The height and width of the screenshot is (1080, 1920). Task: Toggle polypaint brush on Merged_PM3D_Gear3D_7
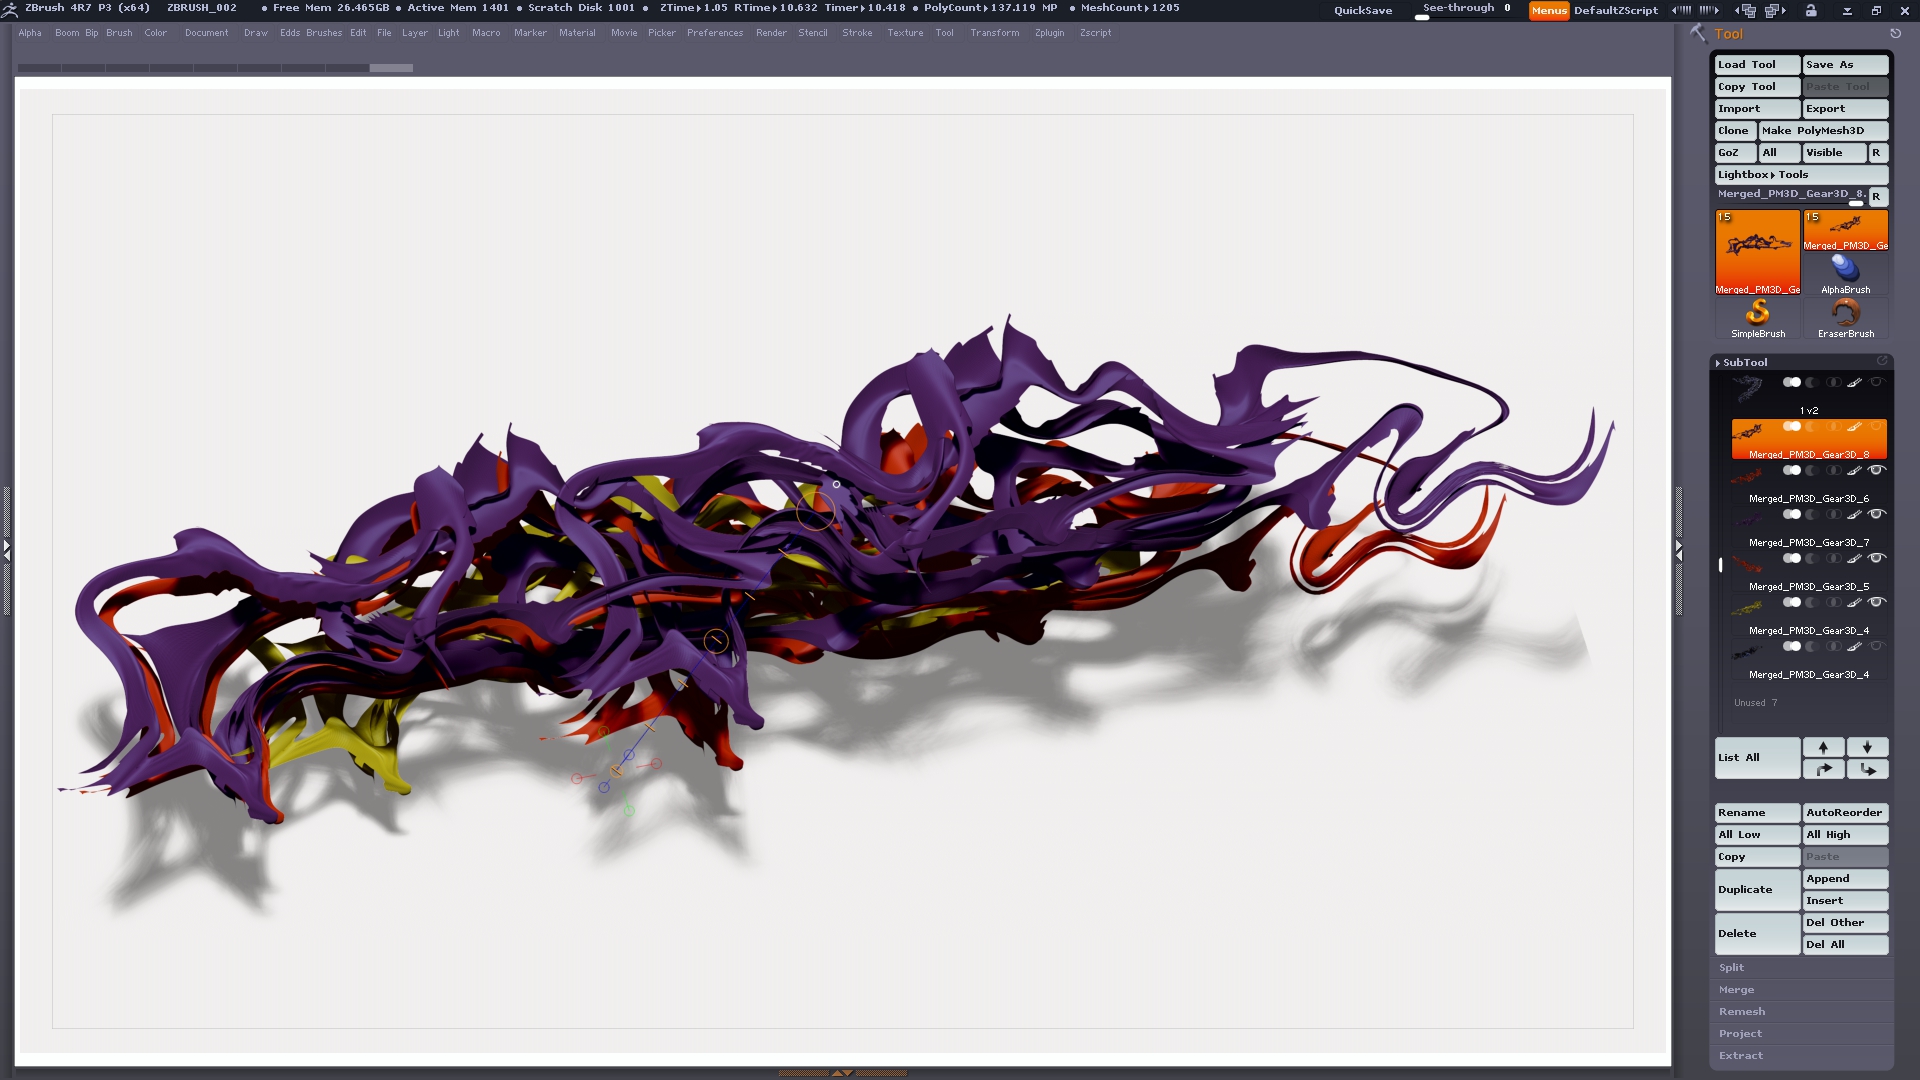click(1854, 514)
